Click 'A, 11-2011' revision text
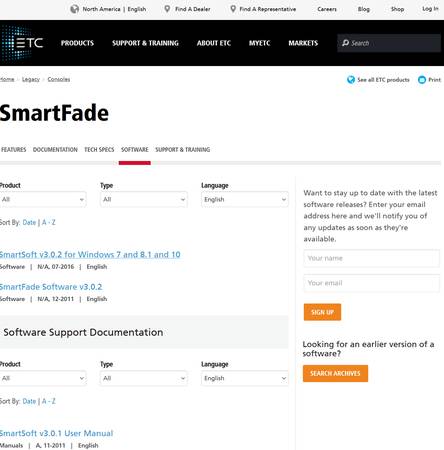The image size is (444, 450). tap(50, 446)
